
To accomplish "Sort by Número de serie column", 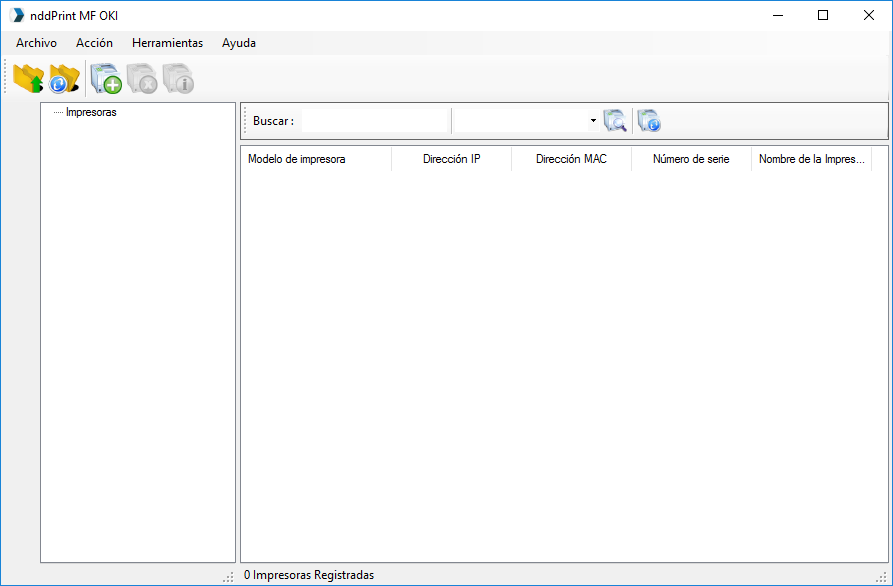I will click(691, 159).
